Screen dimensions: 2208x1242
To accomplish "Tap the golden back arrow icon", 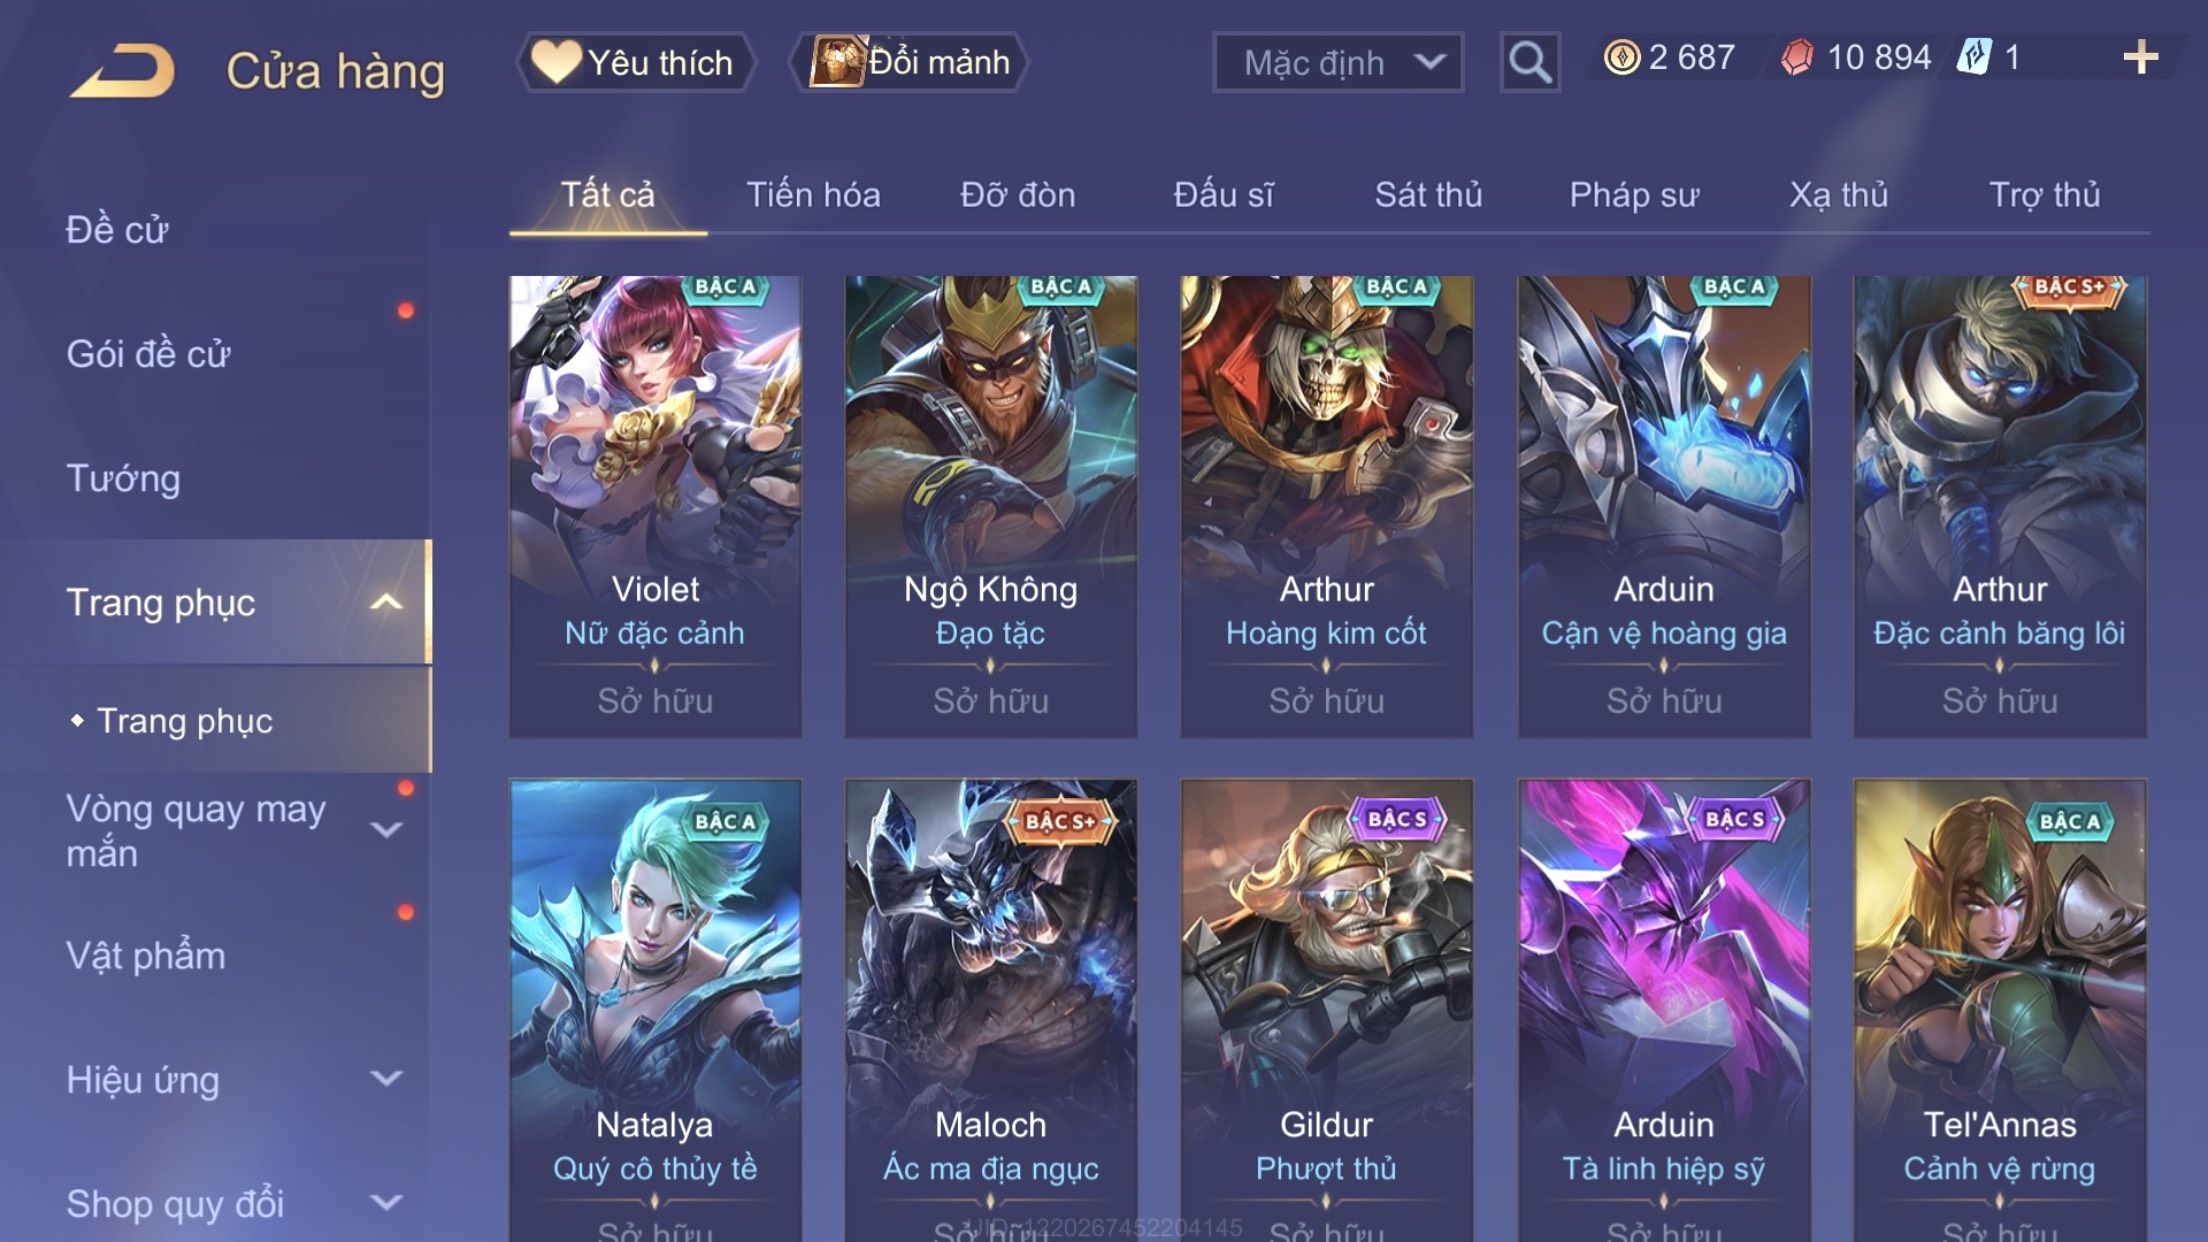I will pyautogui.click(x=122, y=70).
